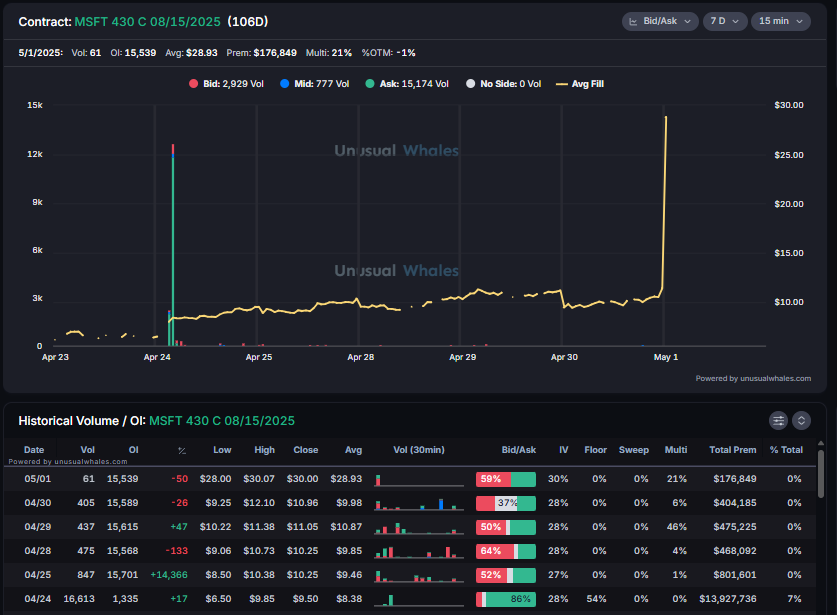Click the 52% bid/ask bar for 04/25

506,575
